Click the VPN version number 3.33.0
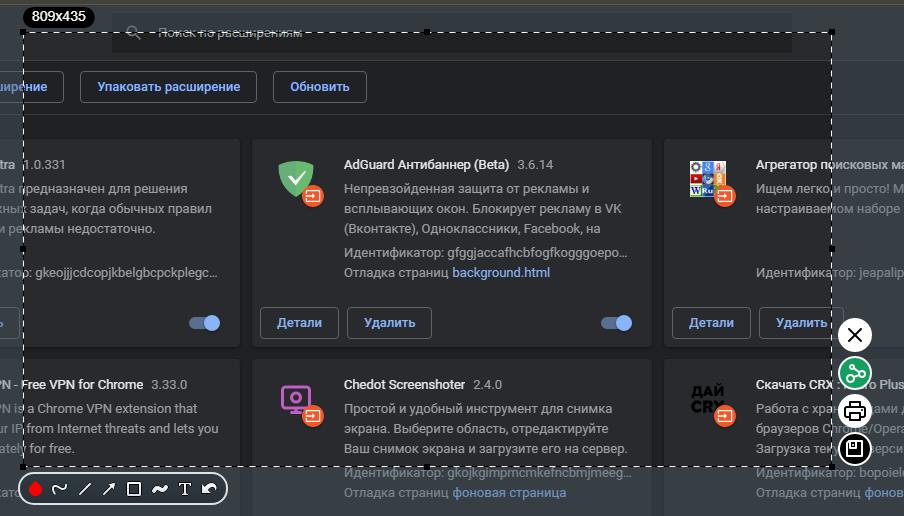Image resolution: width=904 pixels, height=516 pixels. (169, 385)
